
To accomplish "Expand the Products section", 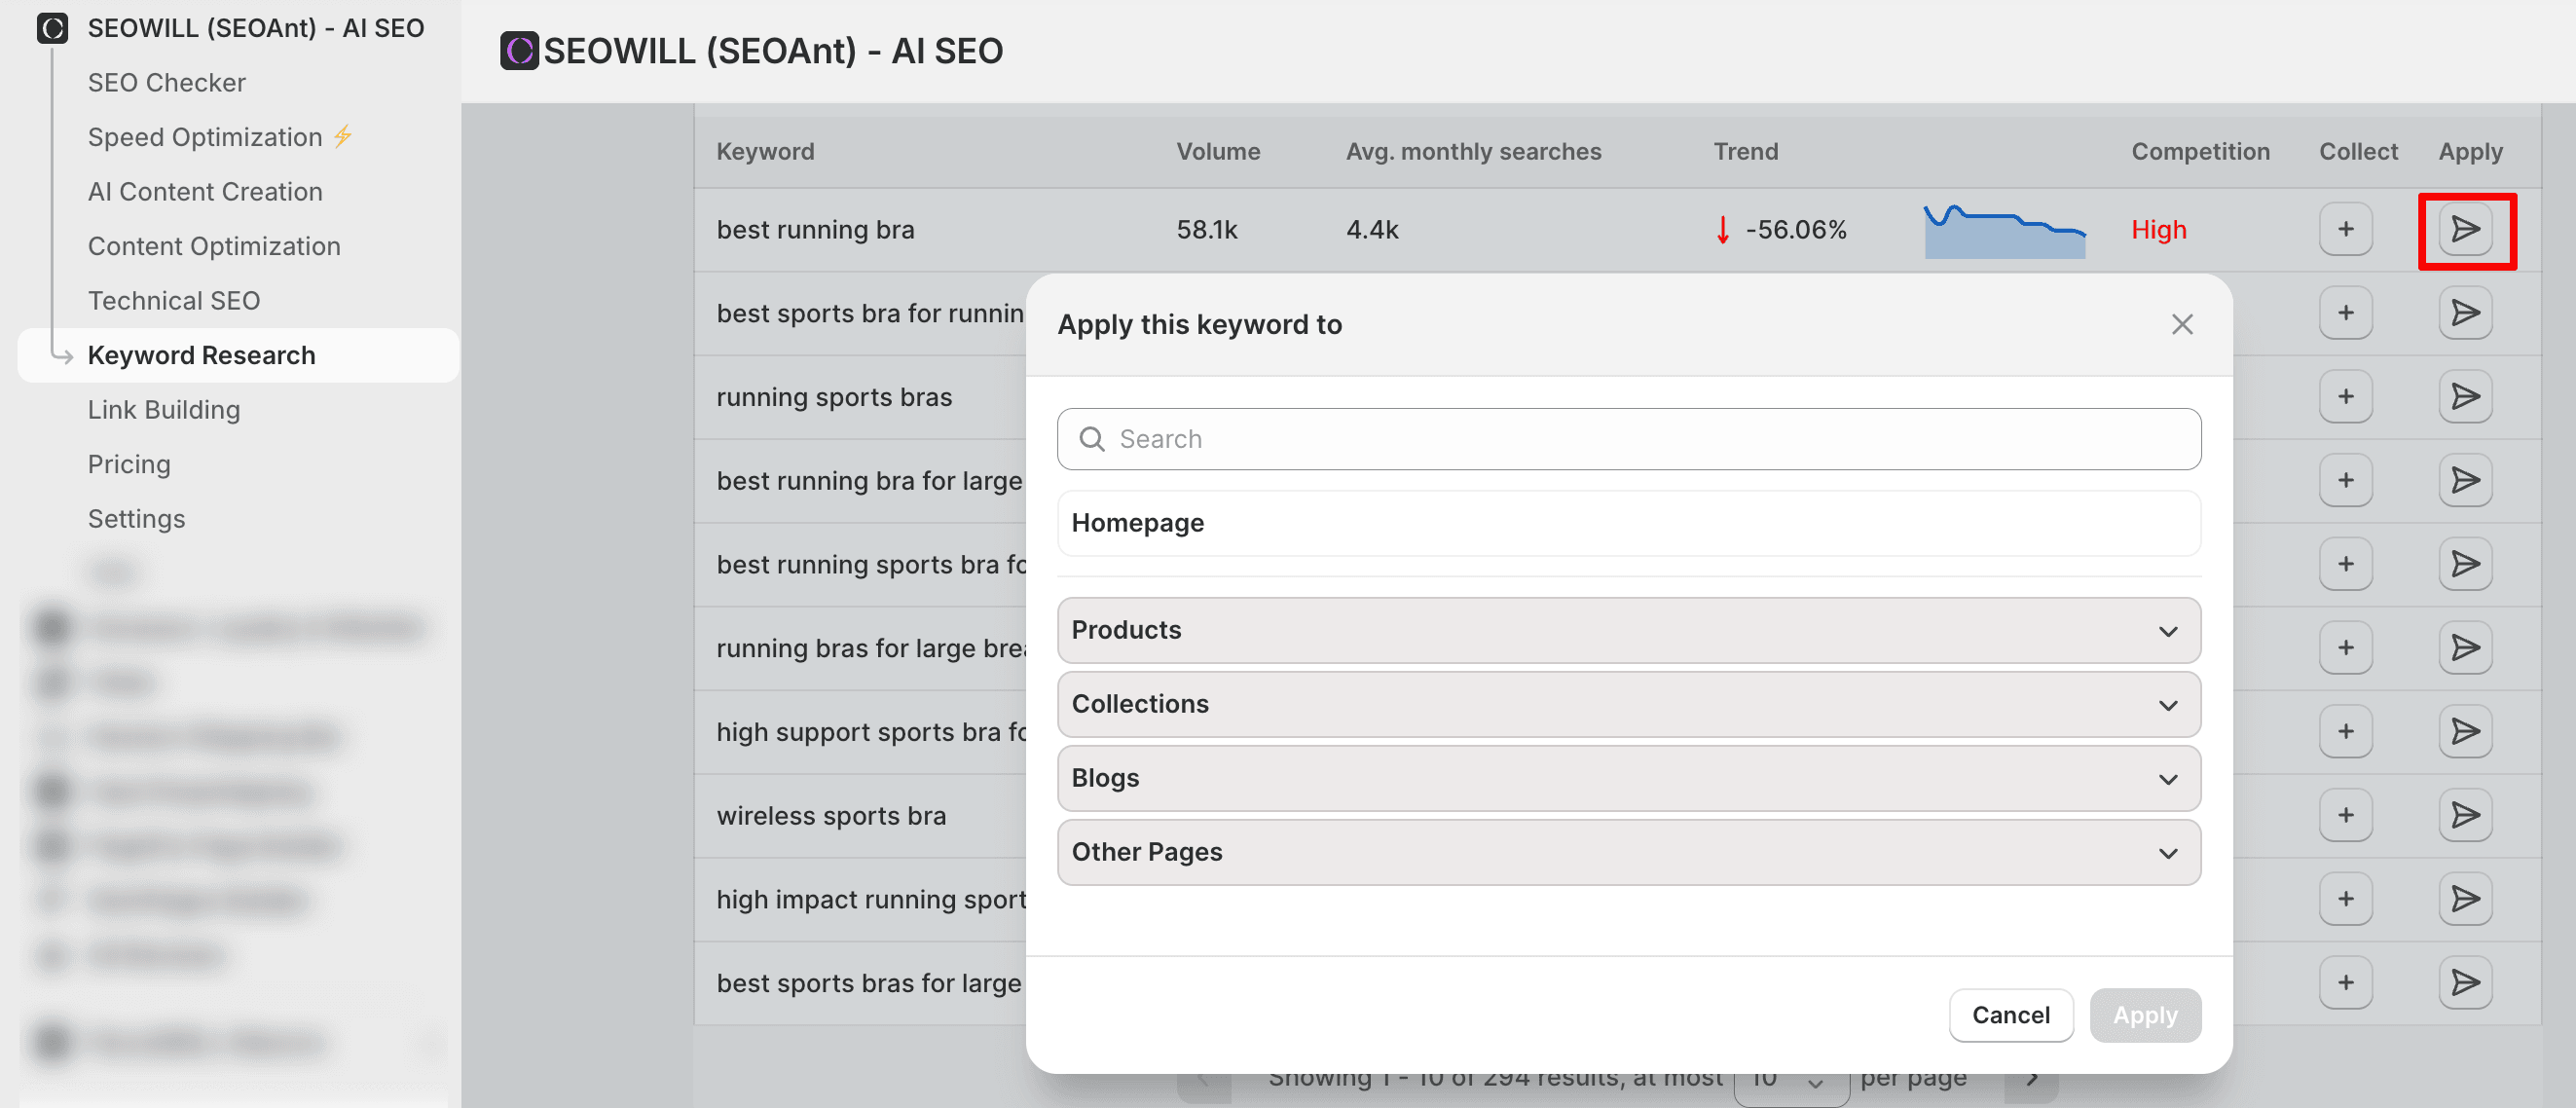I will [1628, 630].
